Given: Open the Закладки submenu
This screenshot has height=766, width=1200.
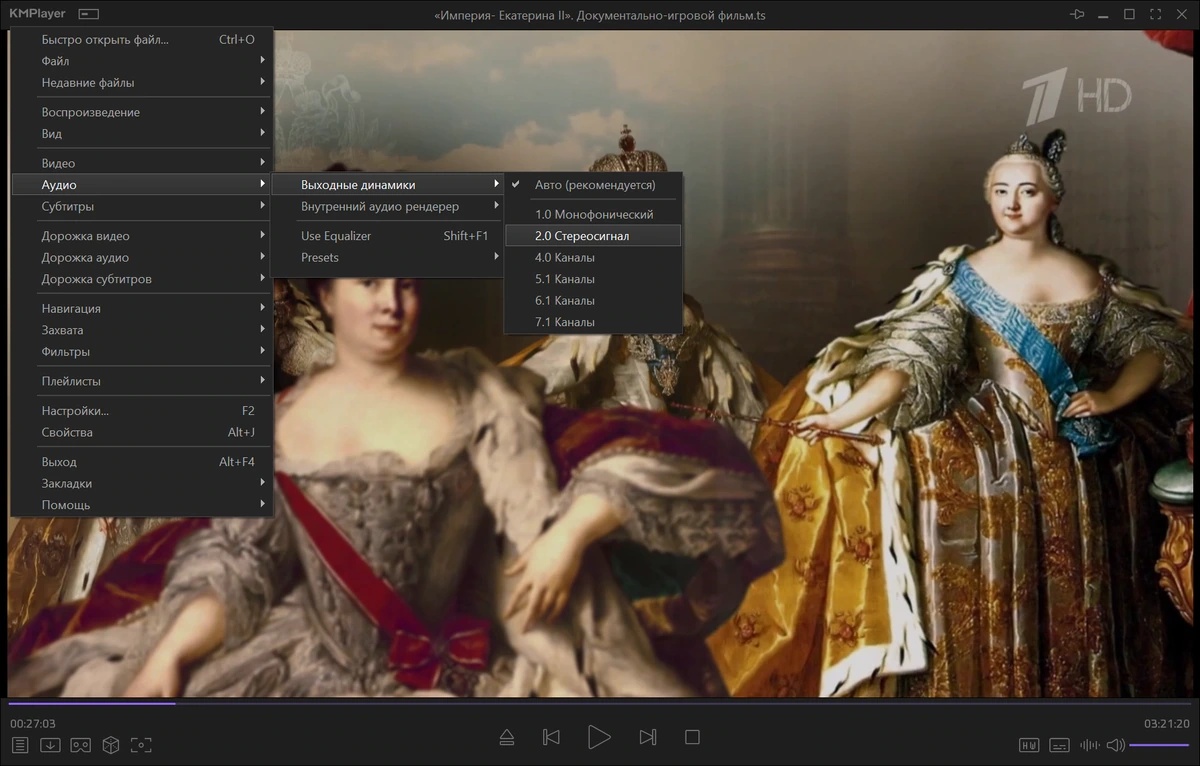Looking at the screenshot, I should 141,484.
